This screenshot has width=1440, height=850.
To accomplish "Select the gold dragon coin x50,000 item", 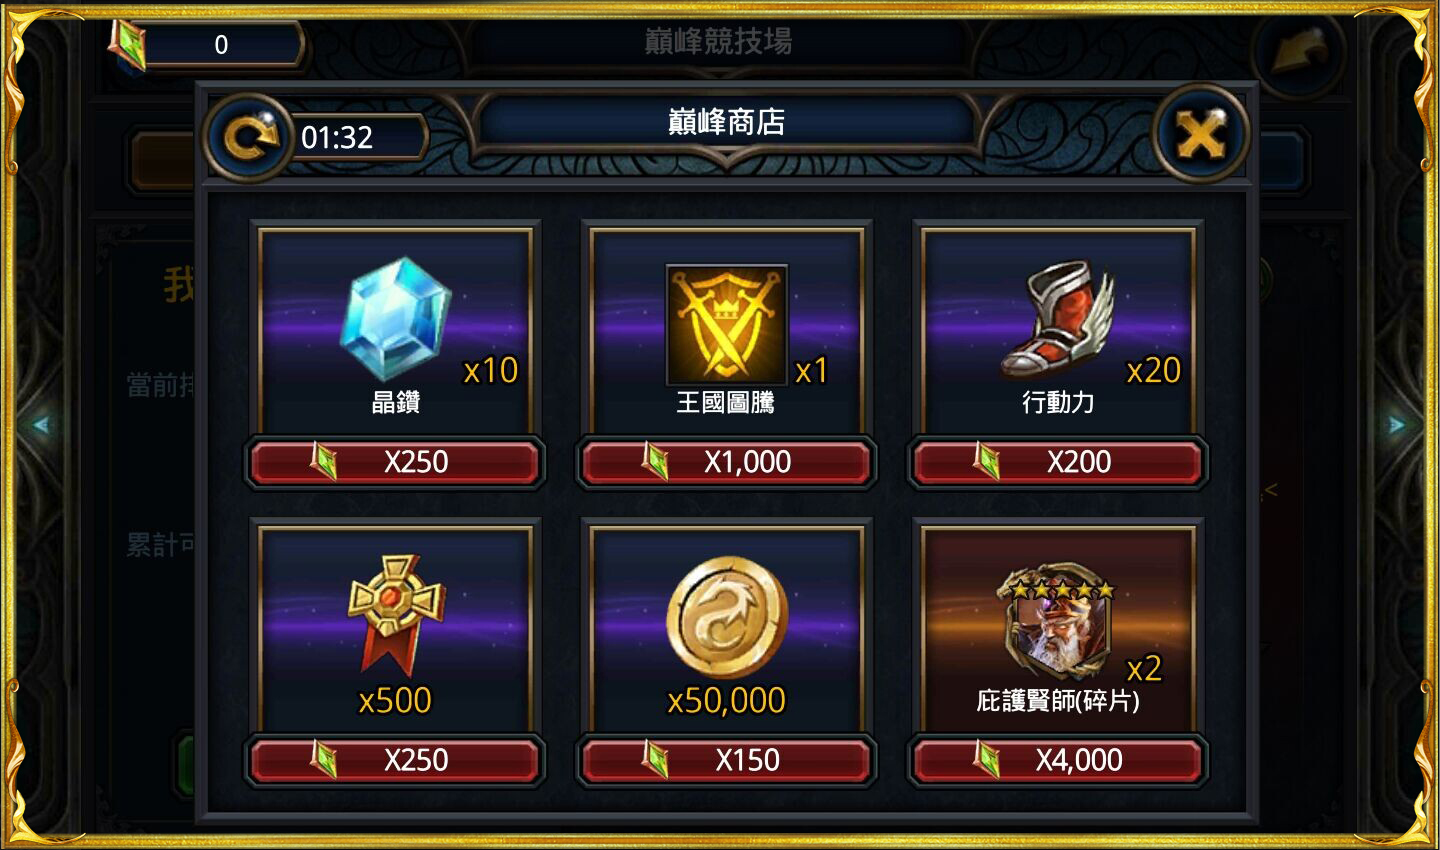I will click(727, 617).
